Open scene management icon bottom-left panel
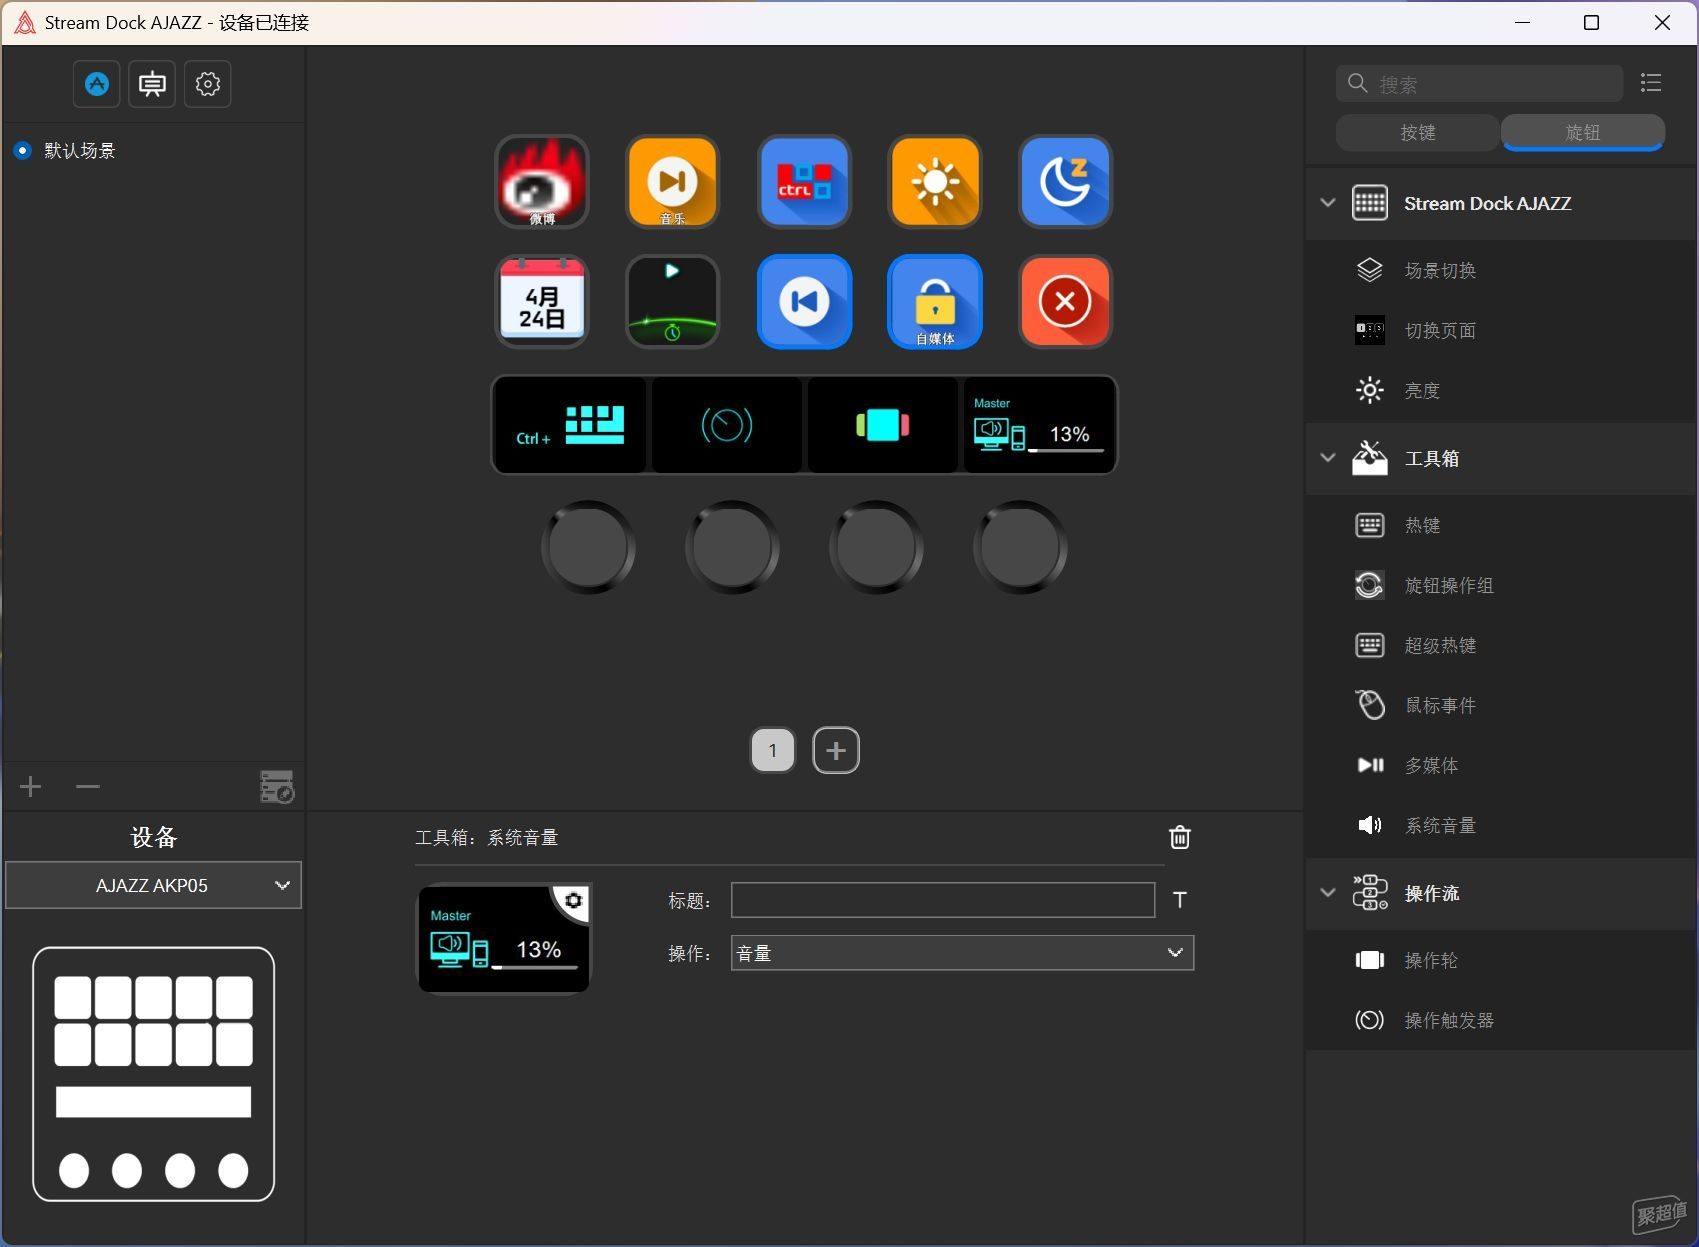 tap(276, 787)
